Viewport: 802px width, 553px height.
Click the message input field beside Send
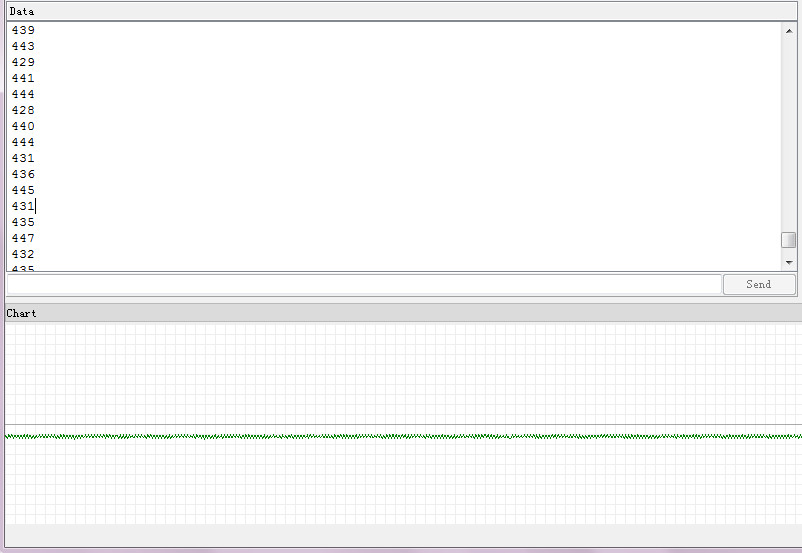point(364,284)
